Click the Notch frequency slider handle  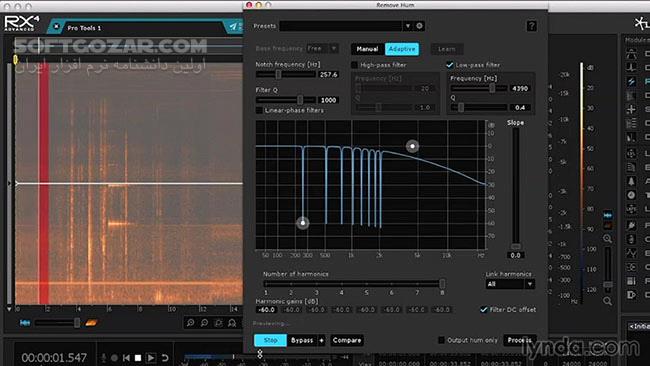(x=278, y=75)
